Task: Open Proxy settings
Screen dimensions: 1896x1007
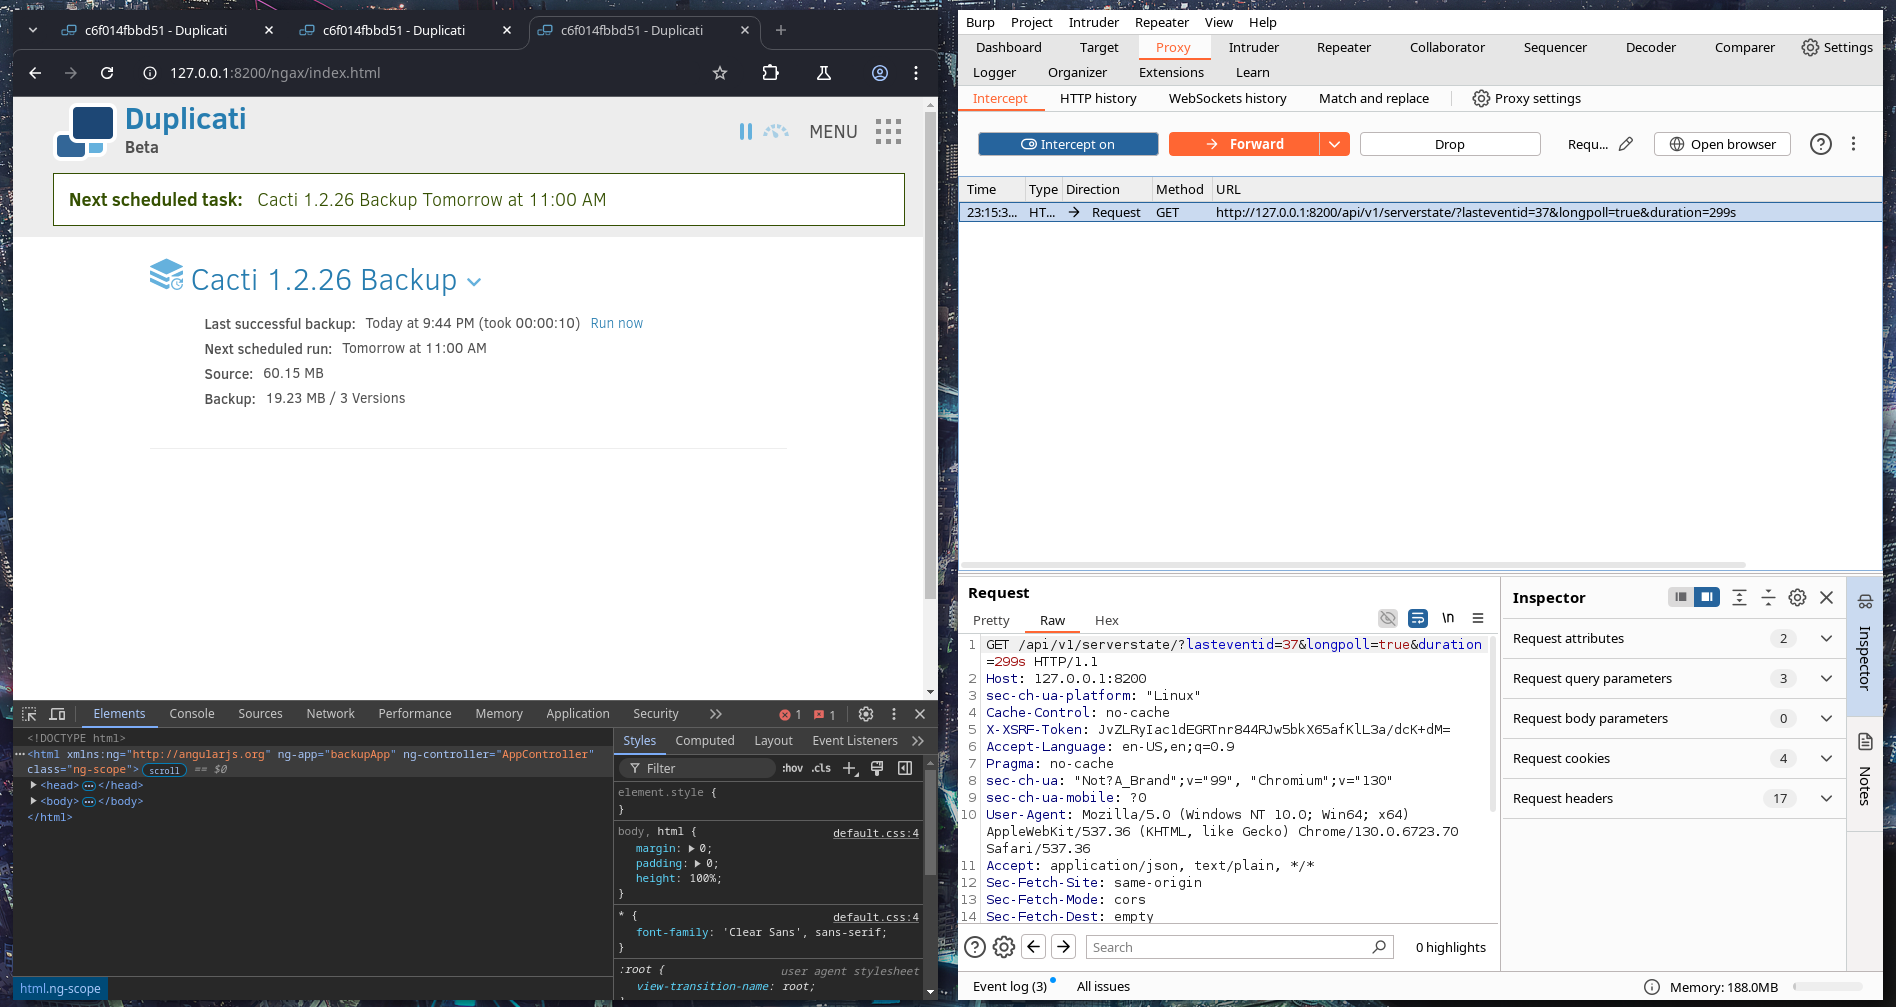Action: pos(1527,98)
